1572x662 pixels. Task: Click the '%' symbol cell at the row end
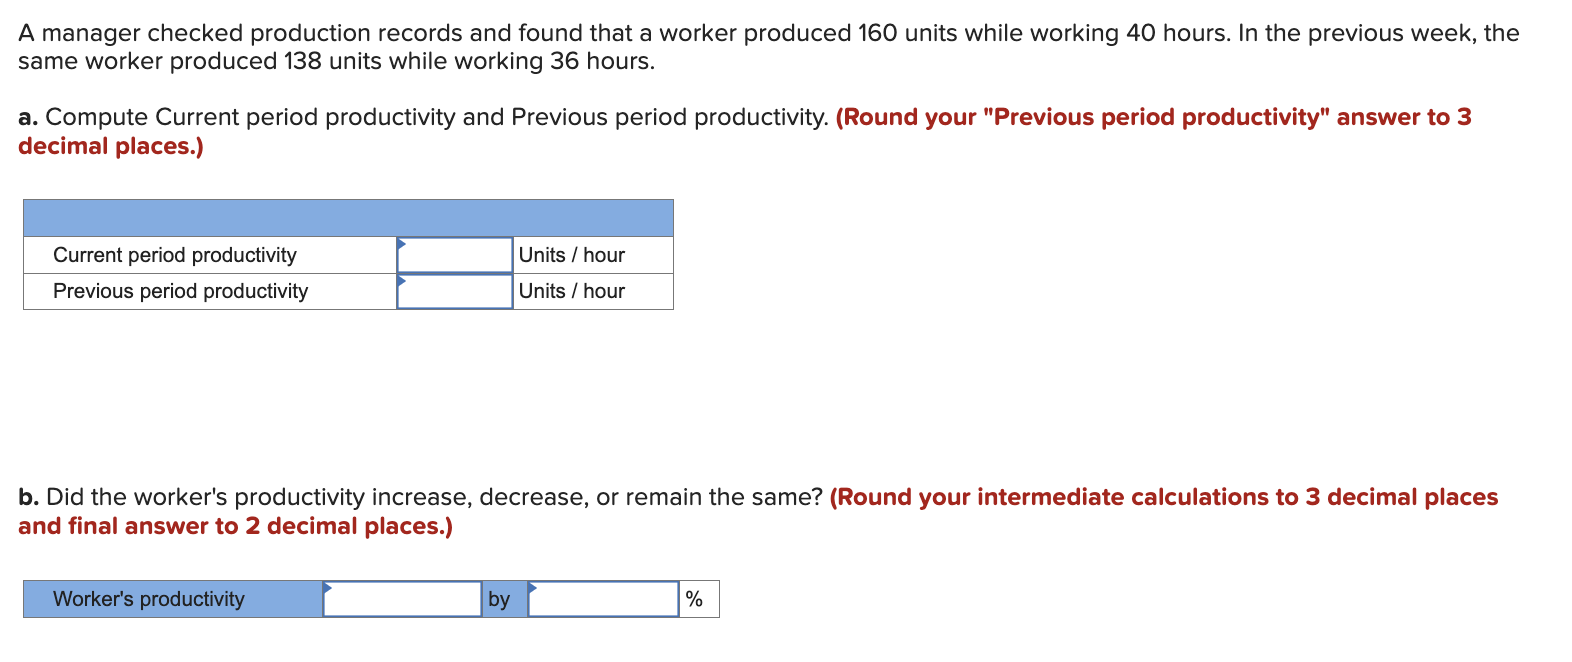click(x=697, y=599)
